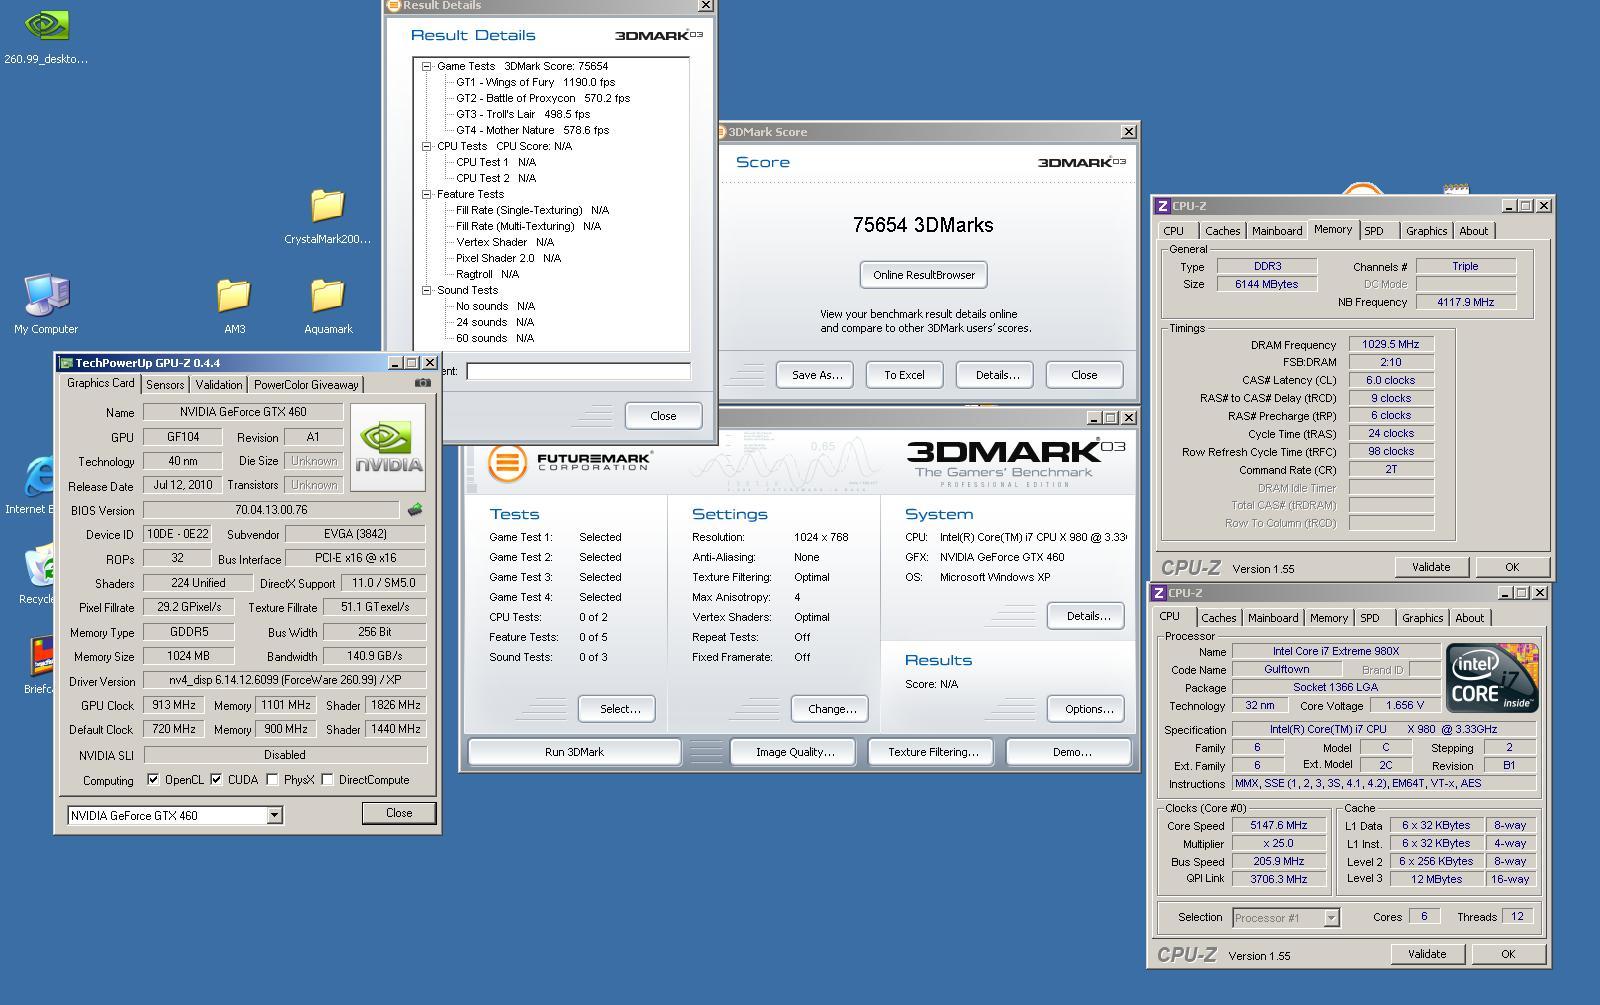Image resolution: width=1600 pixels, height=1005 pixels.
Task: Click Close button in Result Details window
Action: (x=663, y=416)
